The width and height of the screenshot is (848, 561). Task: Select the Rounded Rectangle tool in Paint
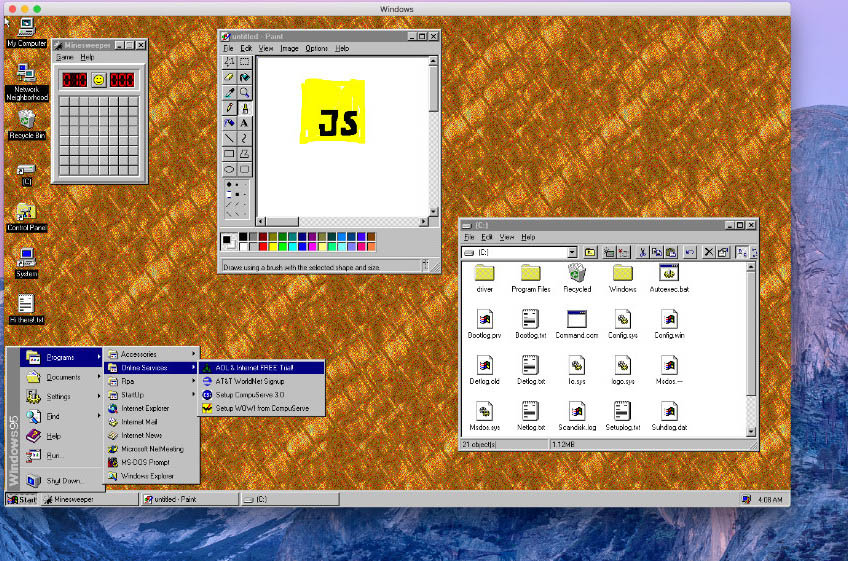[244, 169]
